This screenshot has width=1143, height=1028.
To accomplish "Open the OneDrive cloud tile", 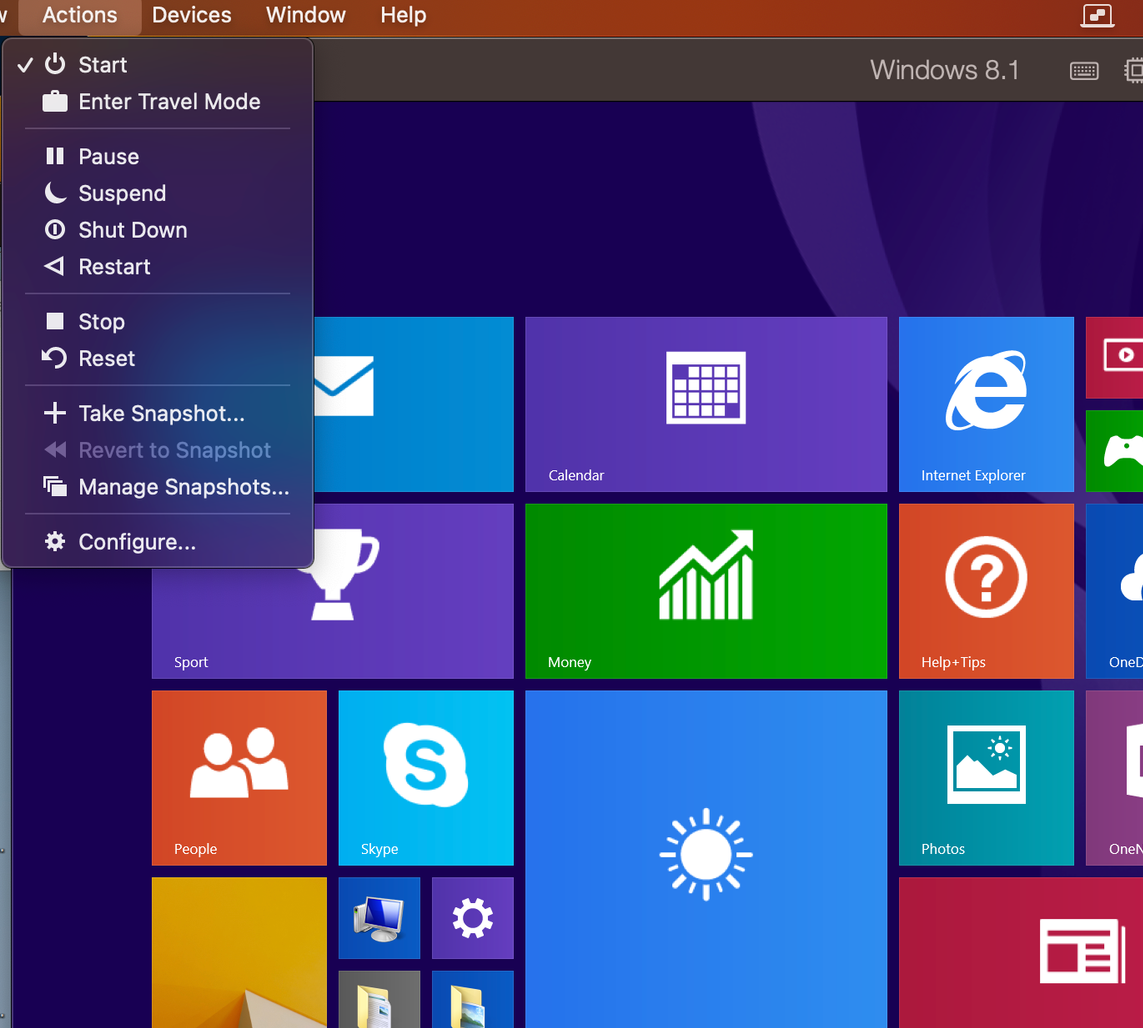I will click(1115, 591).
